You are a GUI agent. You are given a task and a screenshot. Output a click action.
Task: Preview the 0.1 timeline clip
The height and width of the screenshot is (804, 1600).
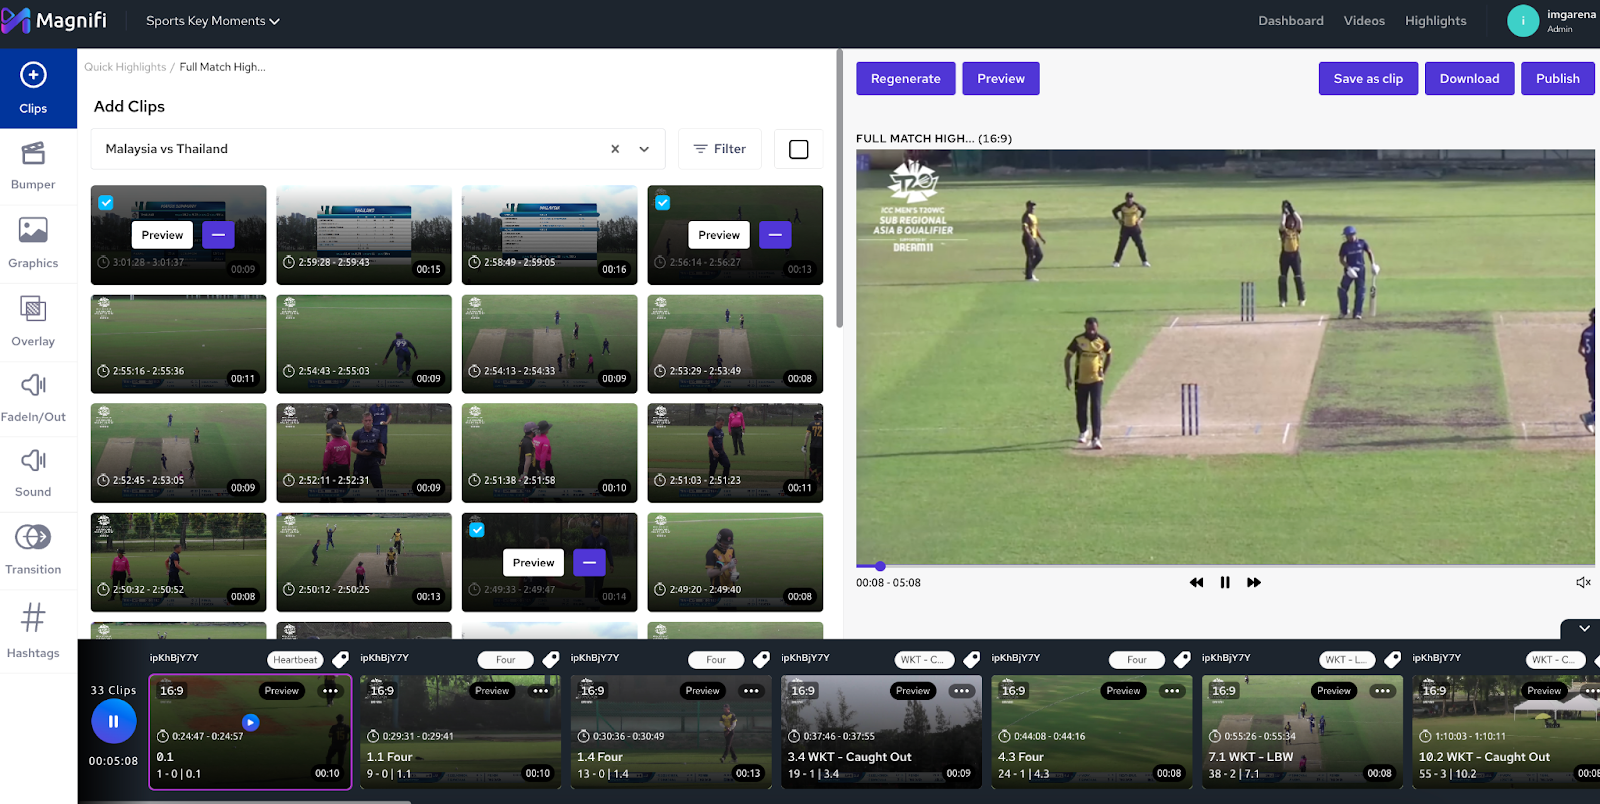coord(282,691)
